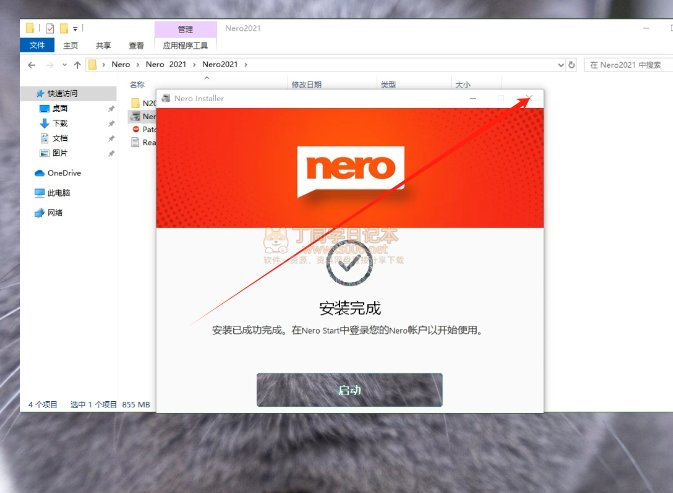673x493 pixels.
Task: Select the Readme text file icon
Action: pos(135,142)
